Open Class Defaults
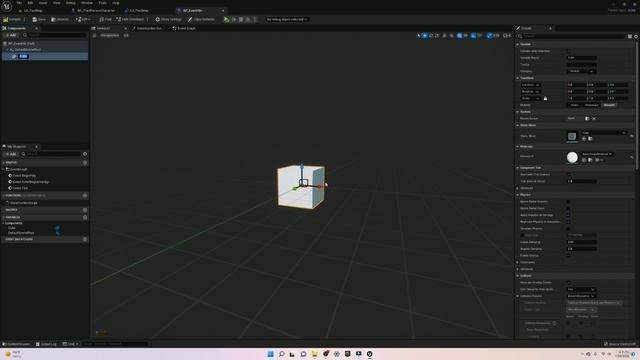The image size is (640, 360). point(201,19)
